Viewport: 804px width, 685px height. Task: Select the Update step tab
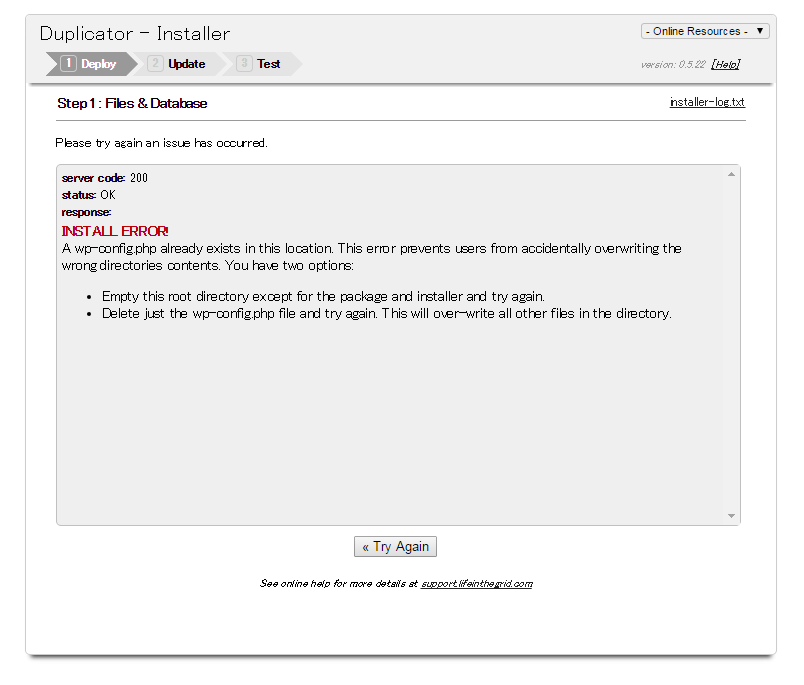click(x=178, y=64)
